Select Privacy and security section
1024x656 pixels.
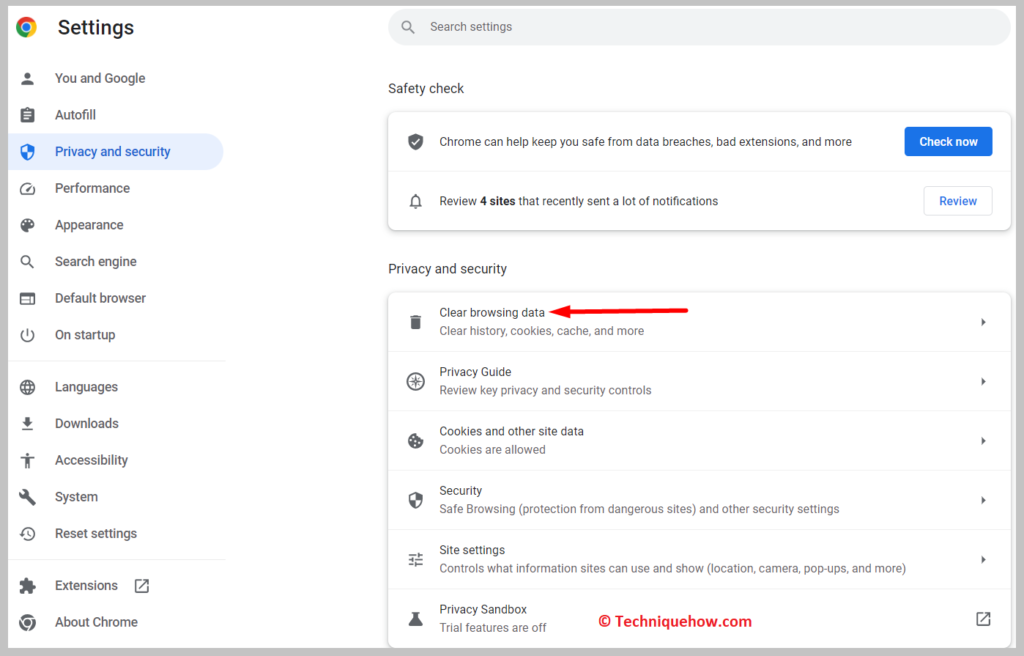point(116,152)
